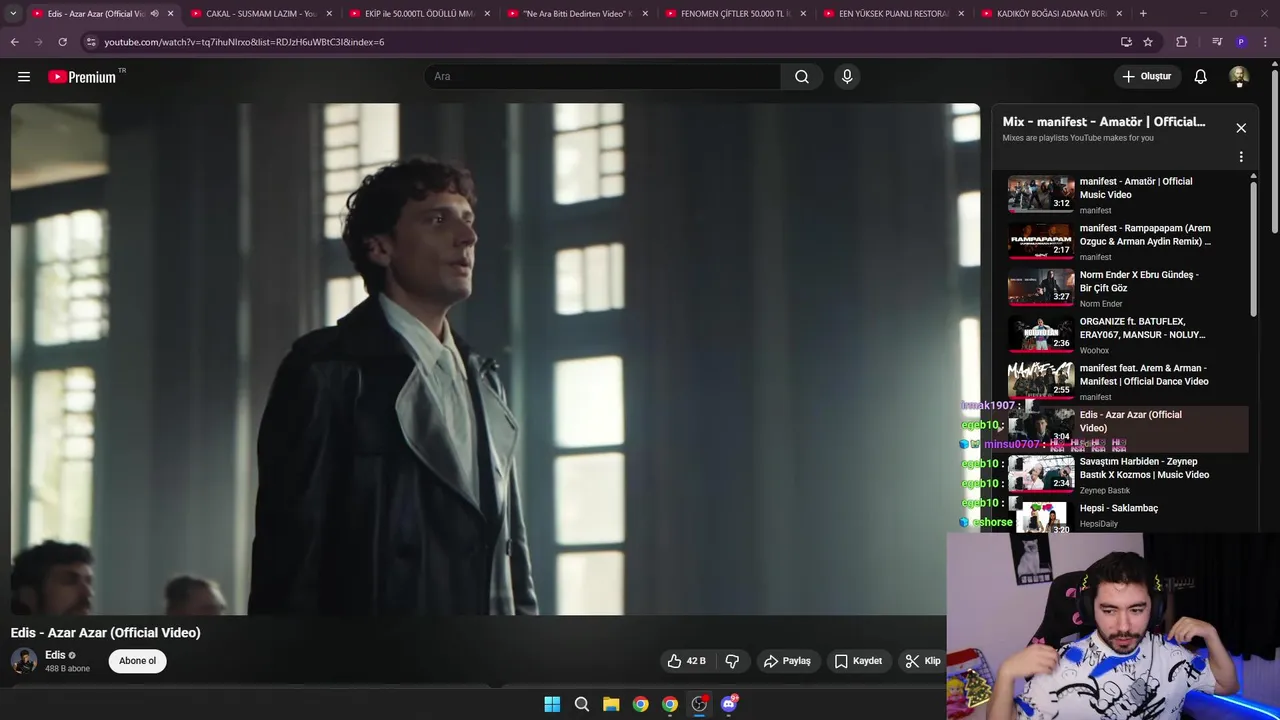Click the video player to pause
Screen dimensions: 1280x720
tap(495, 358)
